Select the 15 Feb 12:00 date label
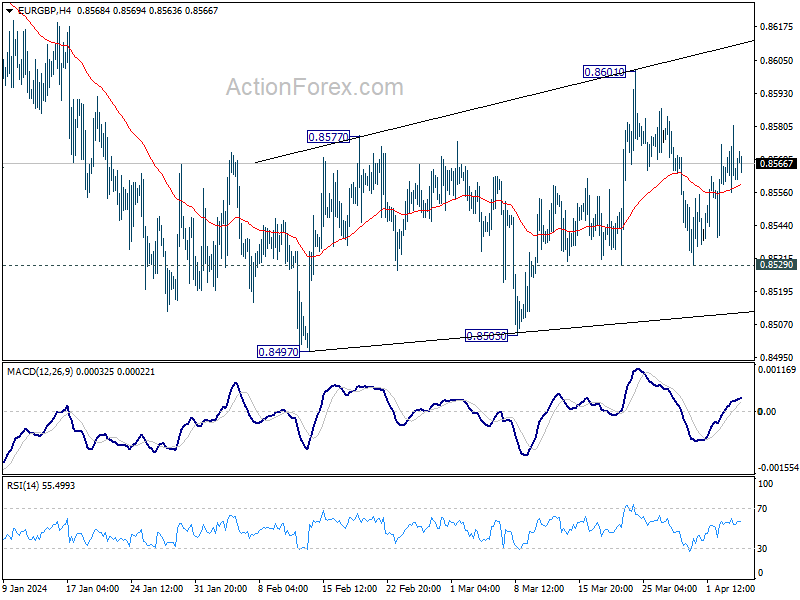800x600 pixels. tap(349, 588)
